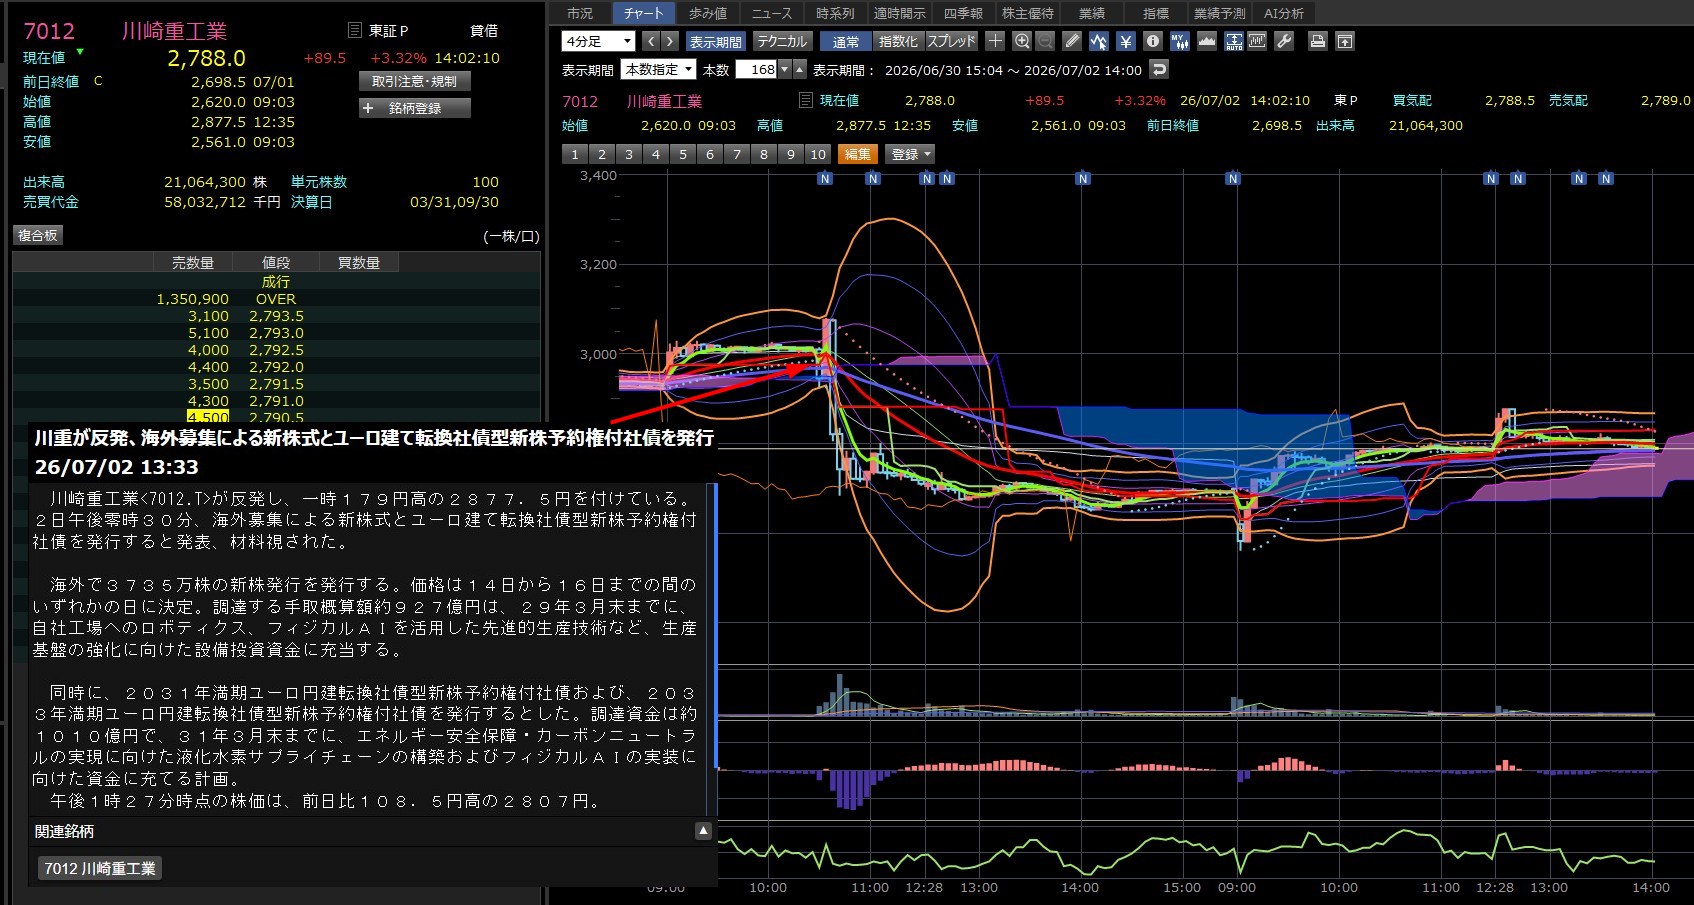
Task: Click the last N news marker on chart
Action: click(x=1606, y=179)
